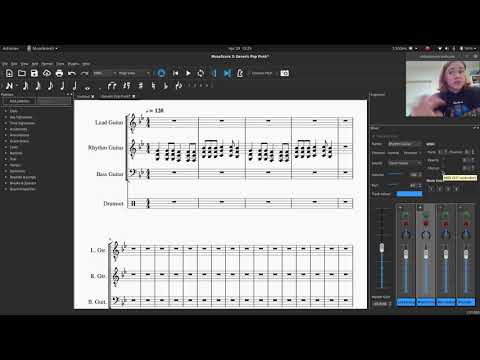Take a score image capture with the camera icon

[x=284, y=73]
